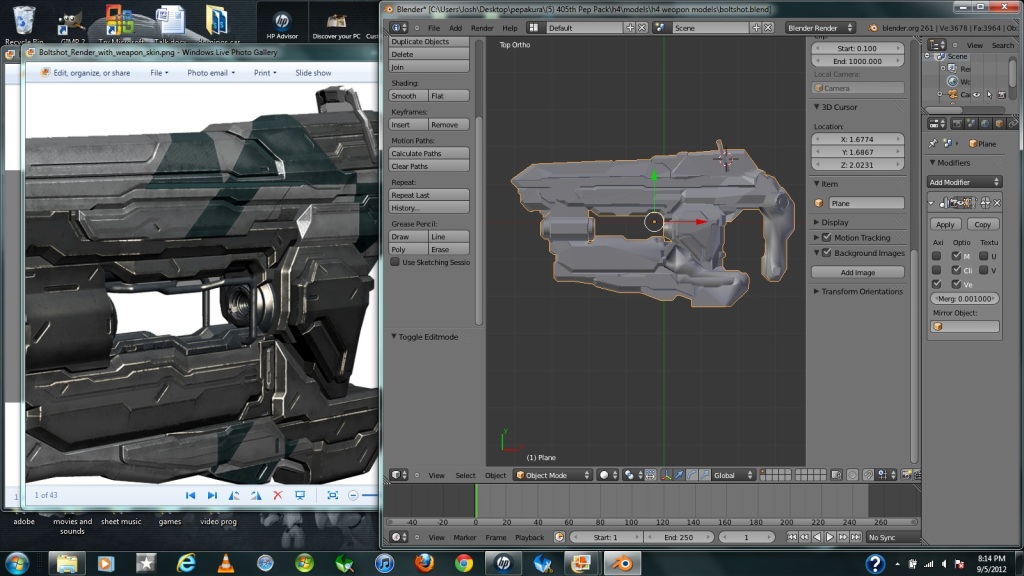Open the Object Mode dropdown
The width and height of the screenshot is (1024, 576).
552,475
